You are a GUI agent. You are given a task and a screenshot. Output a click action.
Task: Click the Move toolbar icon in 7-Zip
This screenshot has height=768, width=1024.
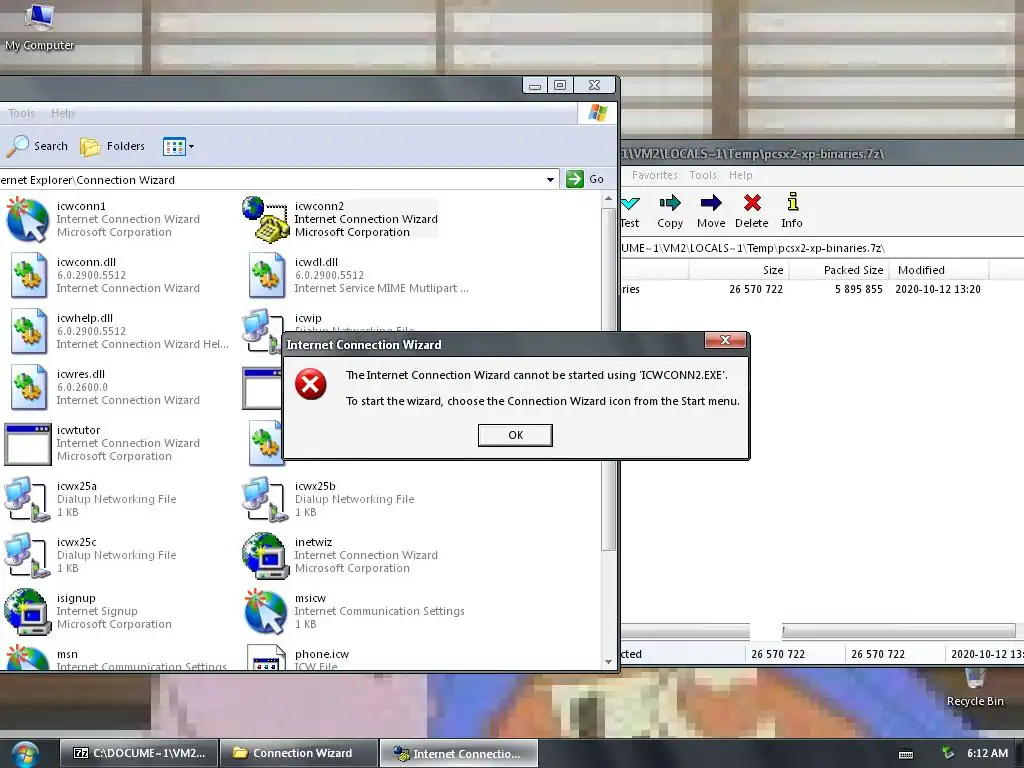point(711,211)
